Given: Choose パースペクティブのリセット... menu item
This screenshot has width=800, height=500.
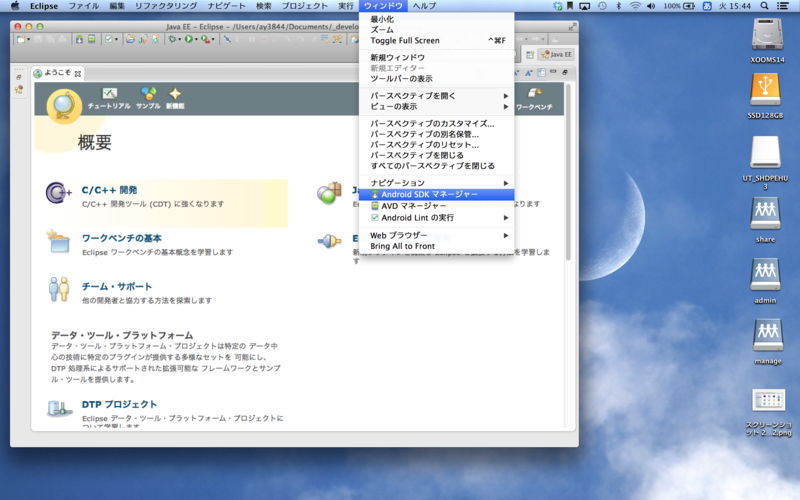Looking at the screenshot, I should pyautogui.click(x=436, y=145).
